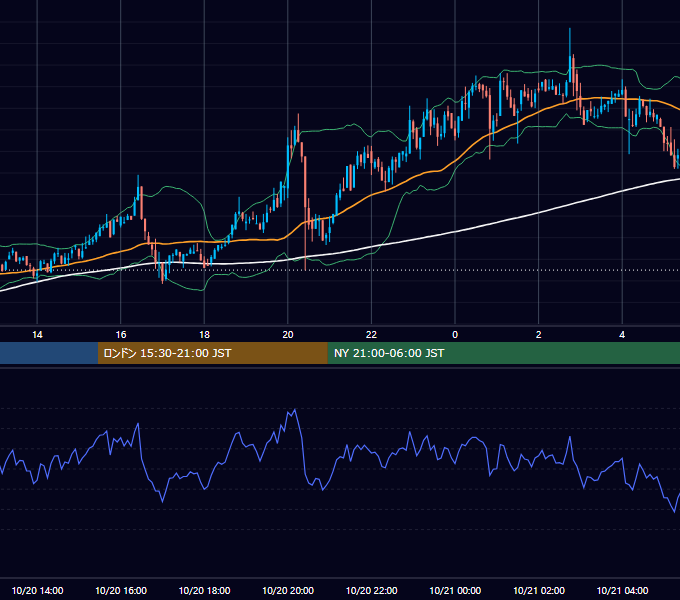Image resolution: width=680 pixels, height=600 pixels.
Task: Click the hour label 4 on price chart axis
Action: [622, 335]
